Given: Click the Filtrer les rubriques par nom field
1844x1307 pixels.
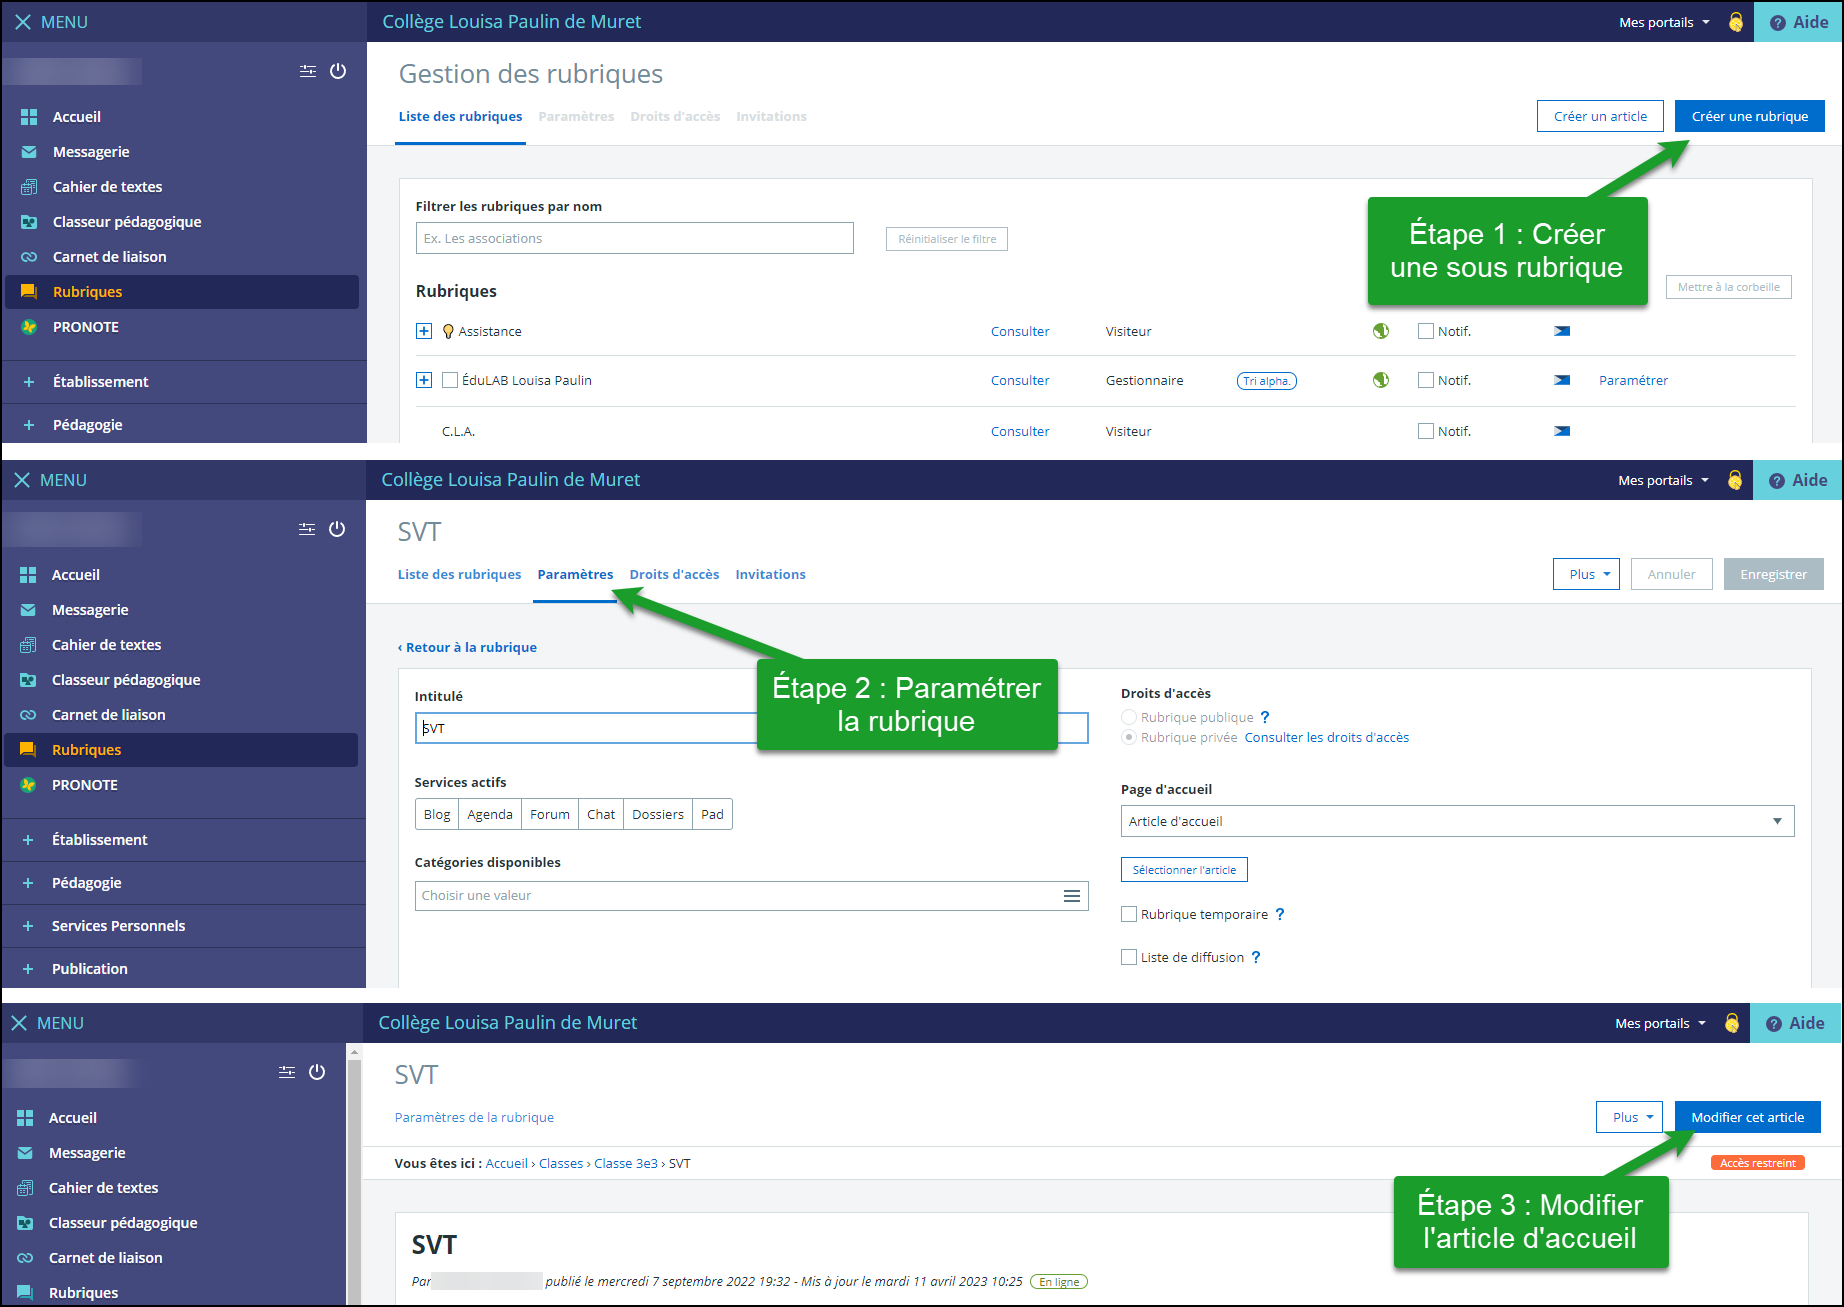Looking at the screenshot, I should coord(634,238).
